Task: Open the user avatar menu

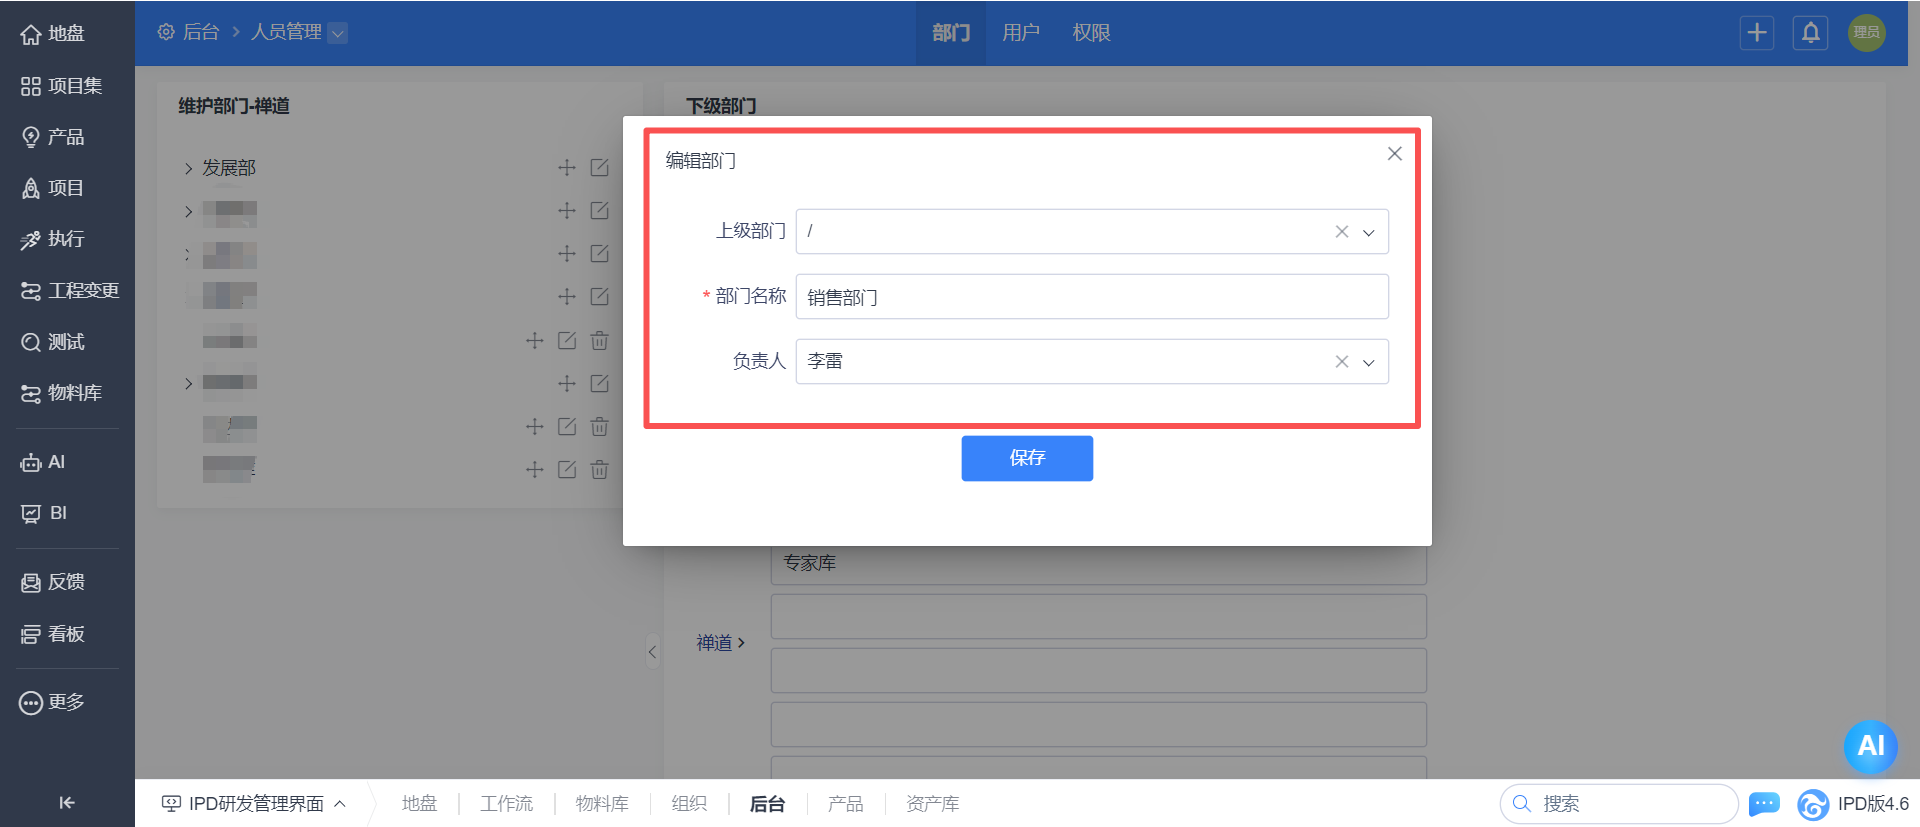Action: 1866,33
